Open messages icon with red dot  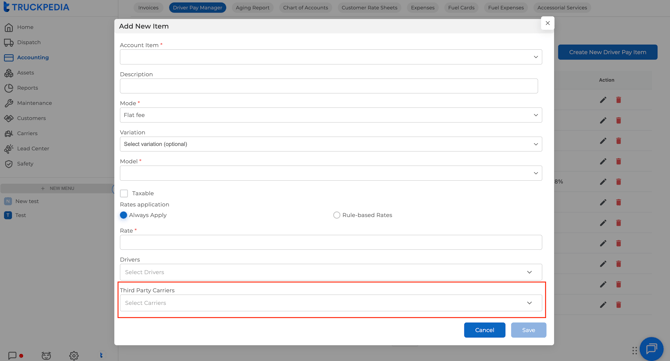pyautogui.click(x=15, y=355)
